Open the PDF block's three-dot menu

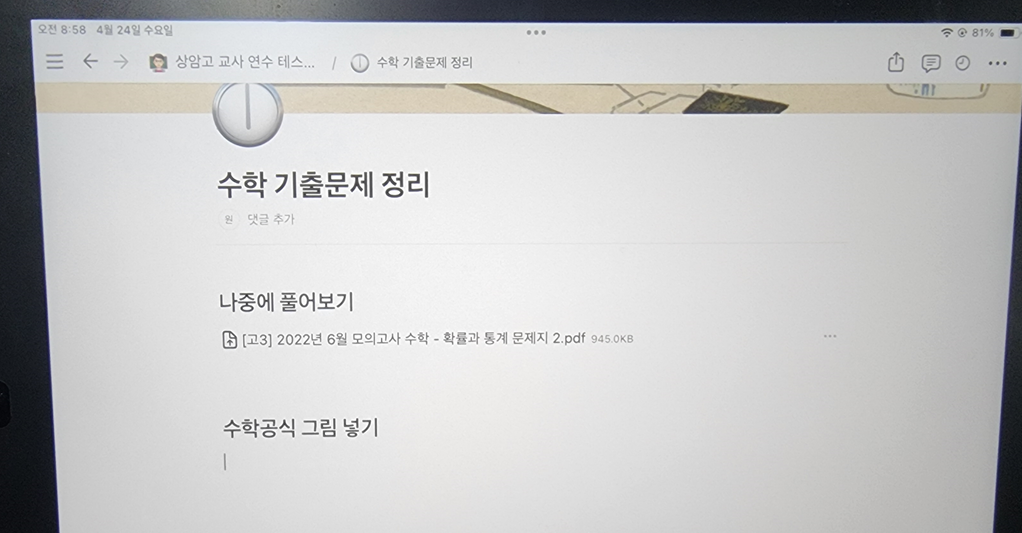point(830,336)
